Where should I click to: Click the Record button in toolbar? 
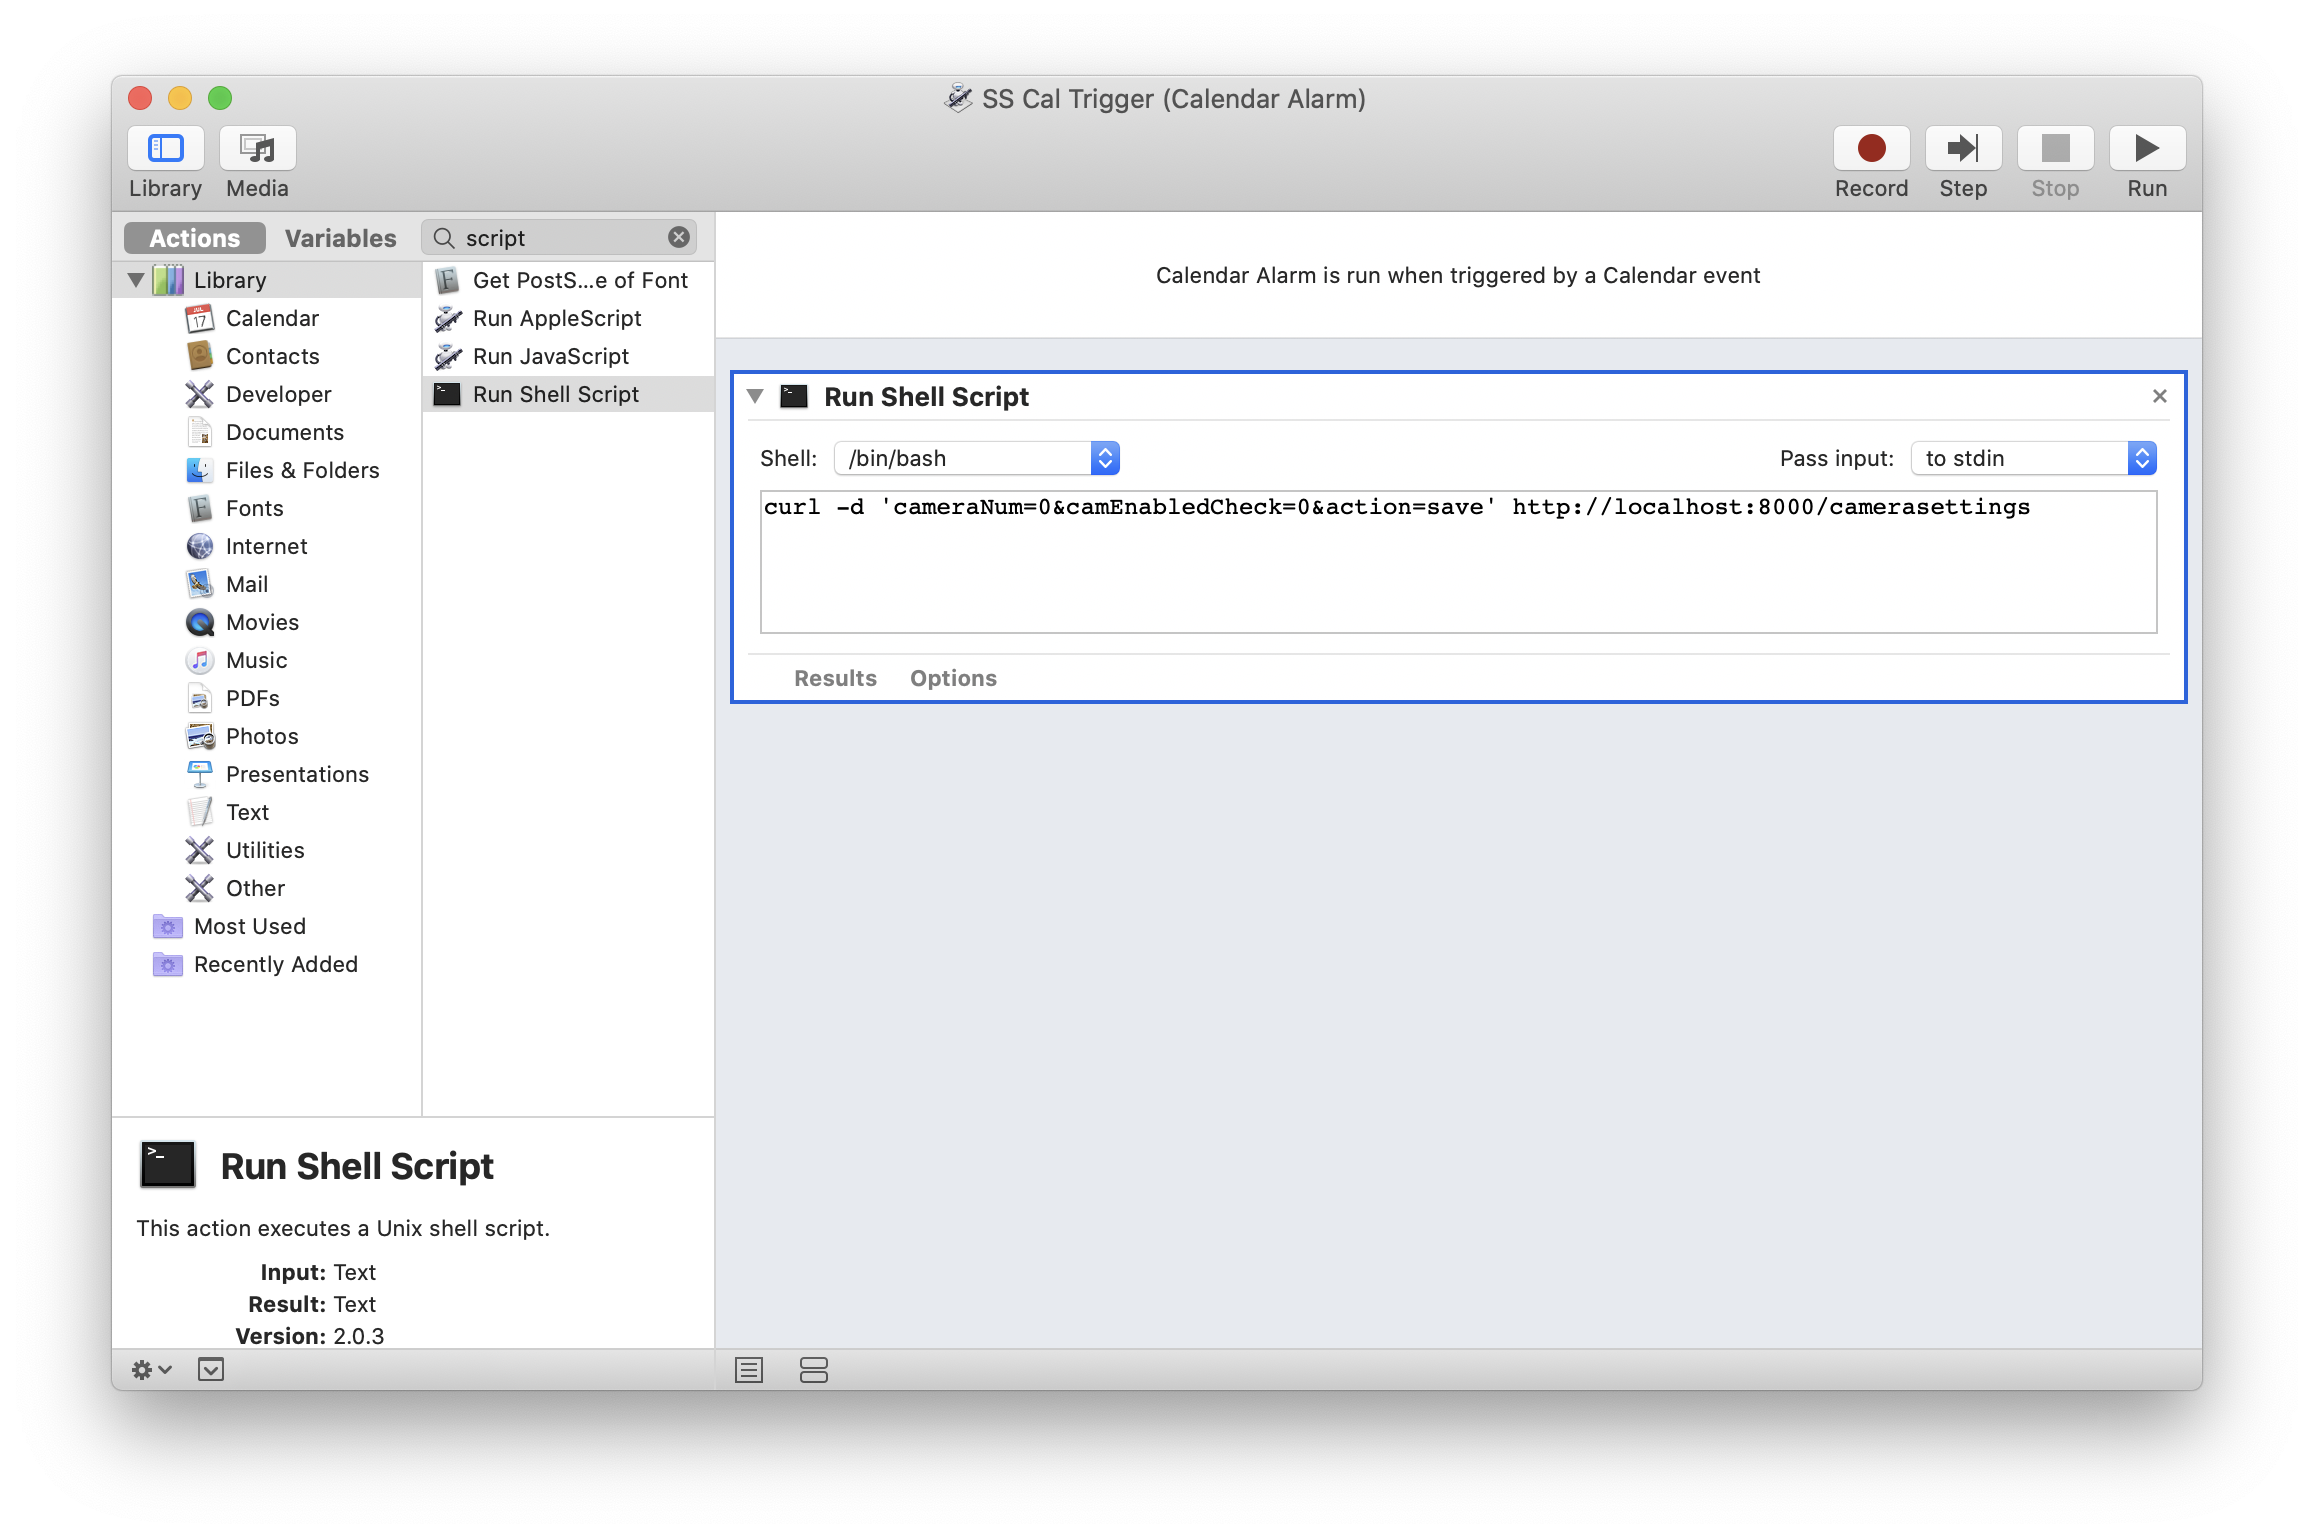tap(1871, 149)
